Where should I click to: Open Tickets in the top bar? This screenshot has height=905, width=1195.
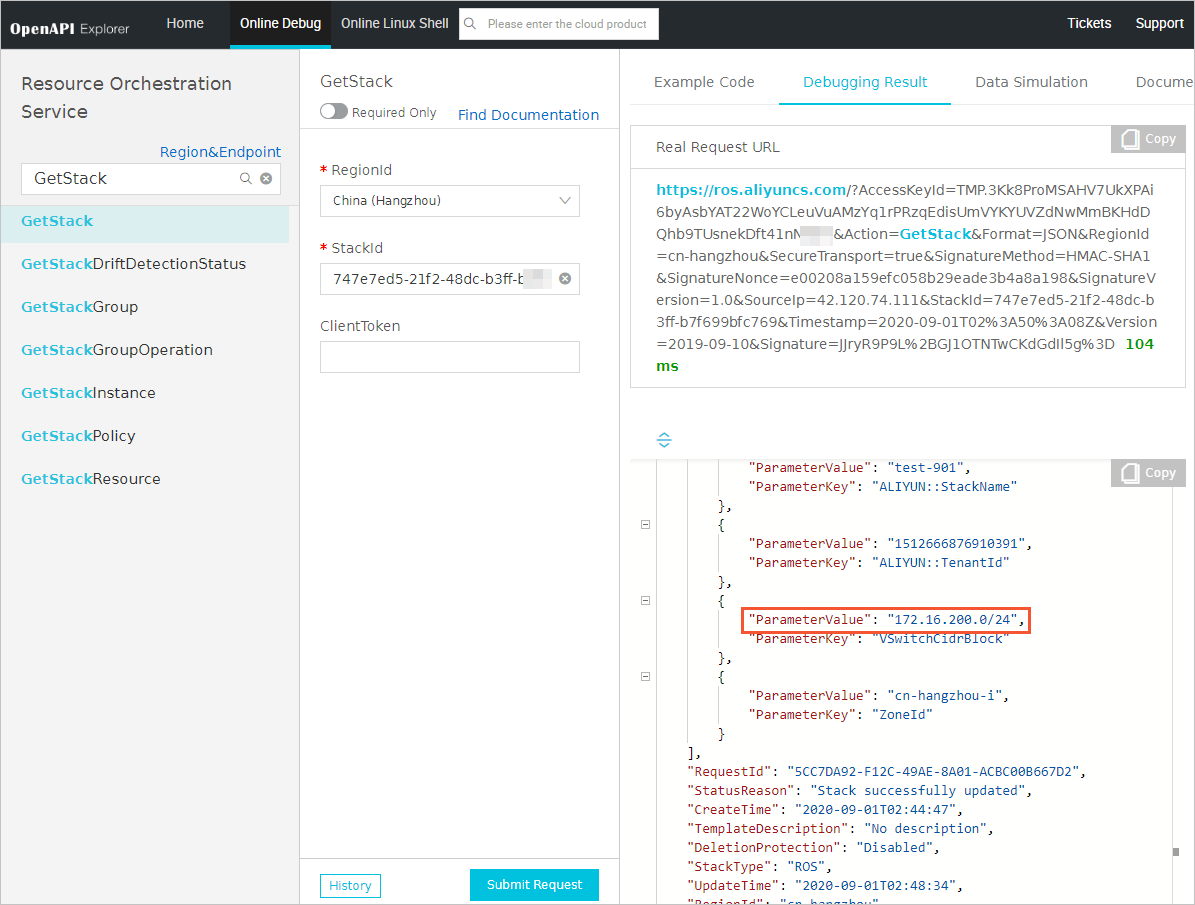[1089, 24]
